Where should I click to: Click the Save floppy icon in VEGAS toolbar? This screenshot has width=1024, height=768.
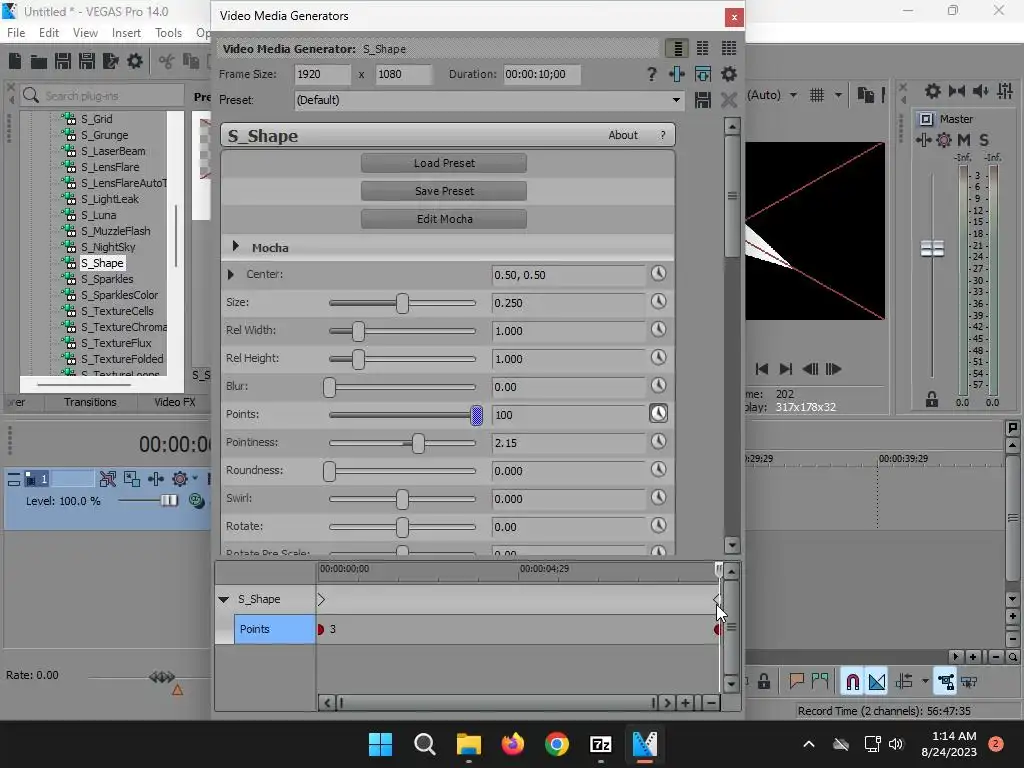pos(63,61)
